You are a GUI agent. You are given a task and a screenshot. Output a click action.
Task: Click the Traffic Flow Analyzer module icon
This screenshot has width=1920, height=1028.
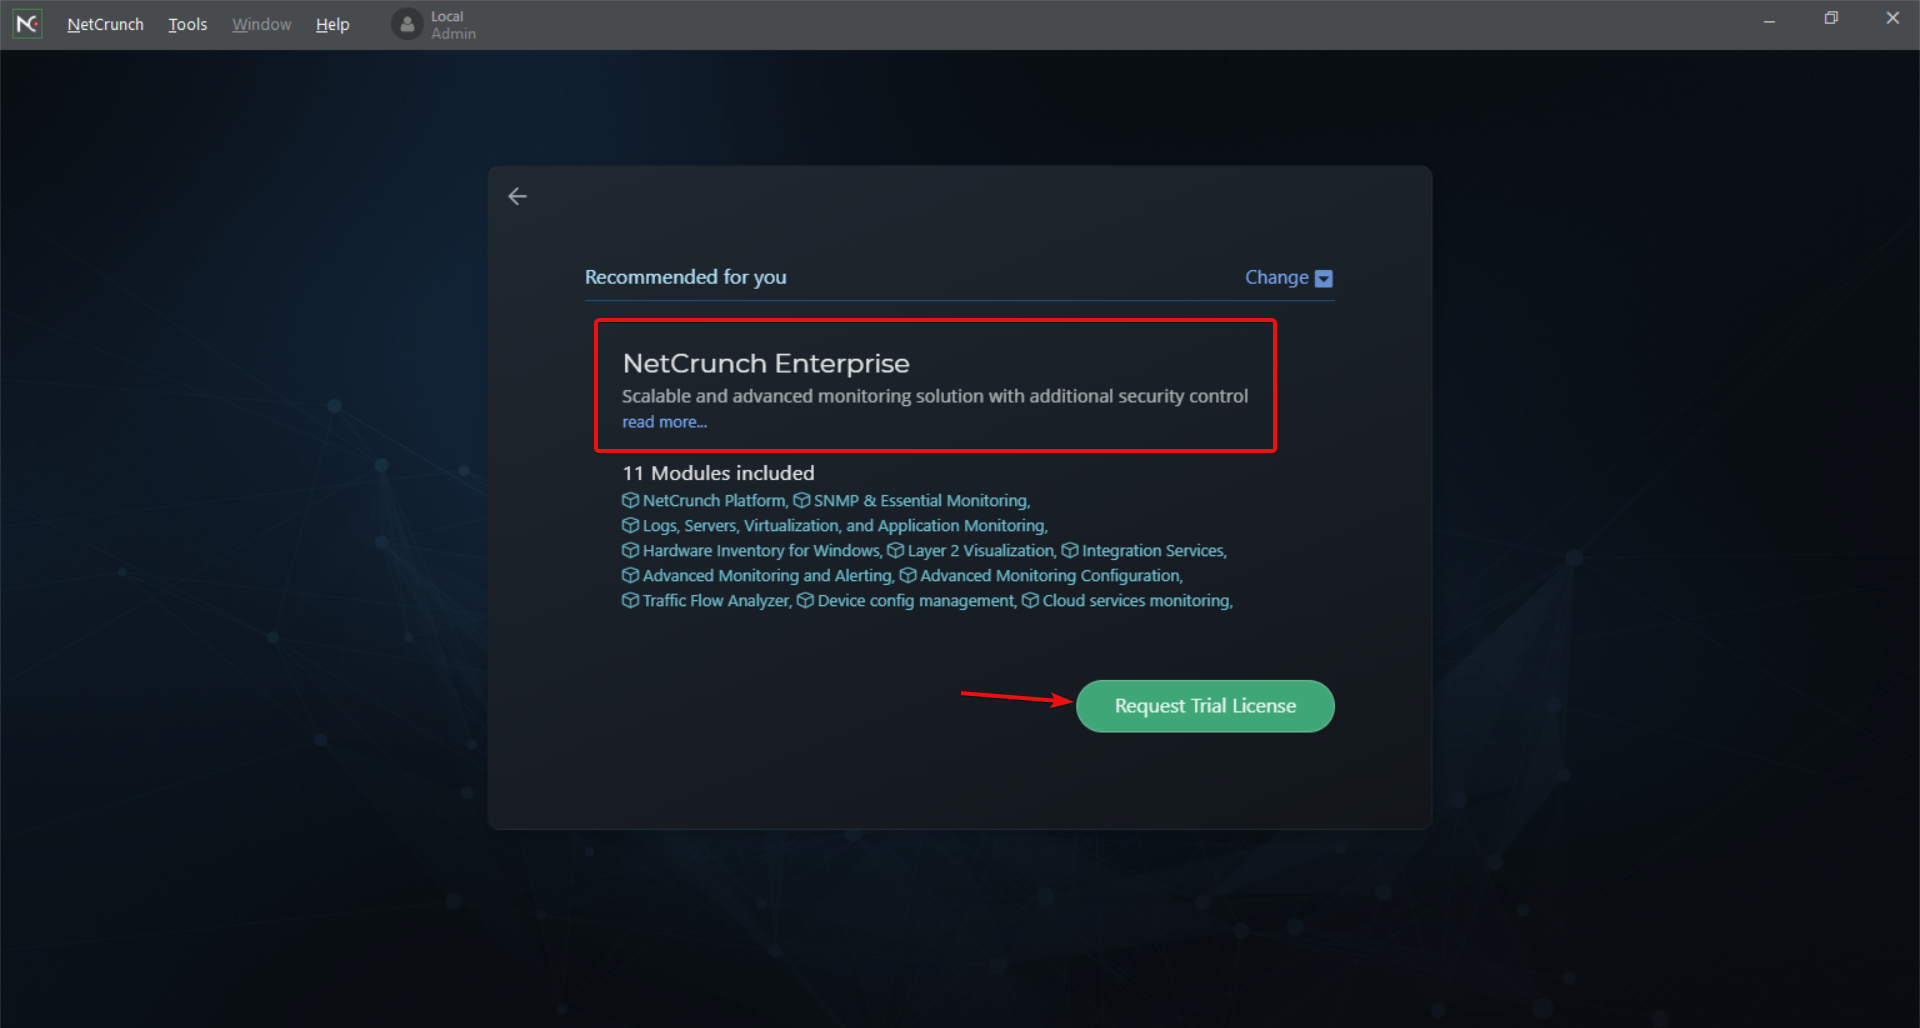coord(630,600)
